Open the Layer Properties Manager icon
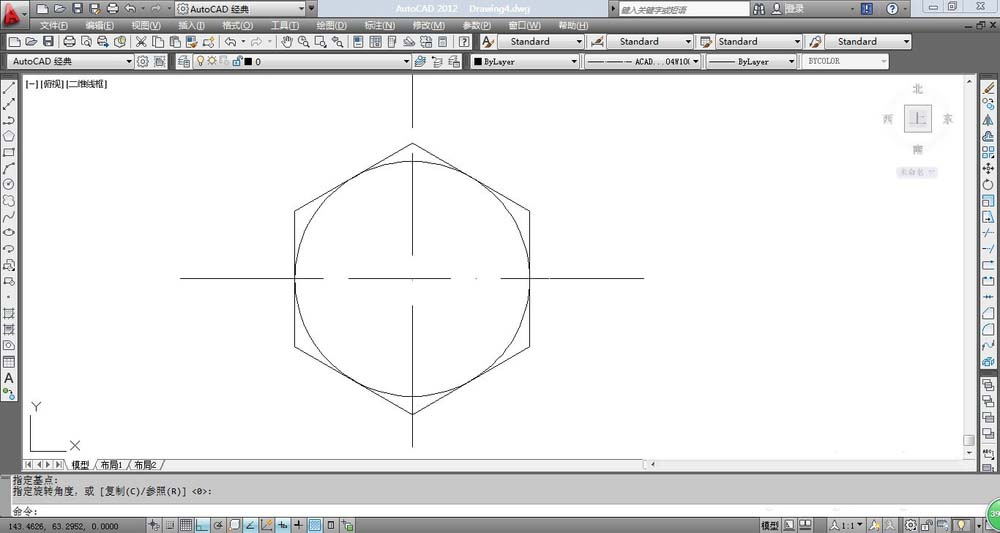 point(183,62)
